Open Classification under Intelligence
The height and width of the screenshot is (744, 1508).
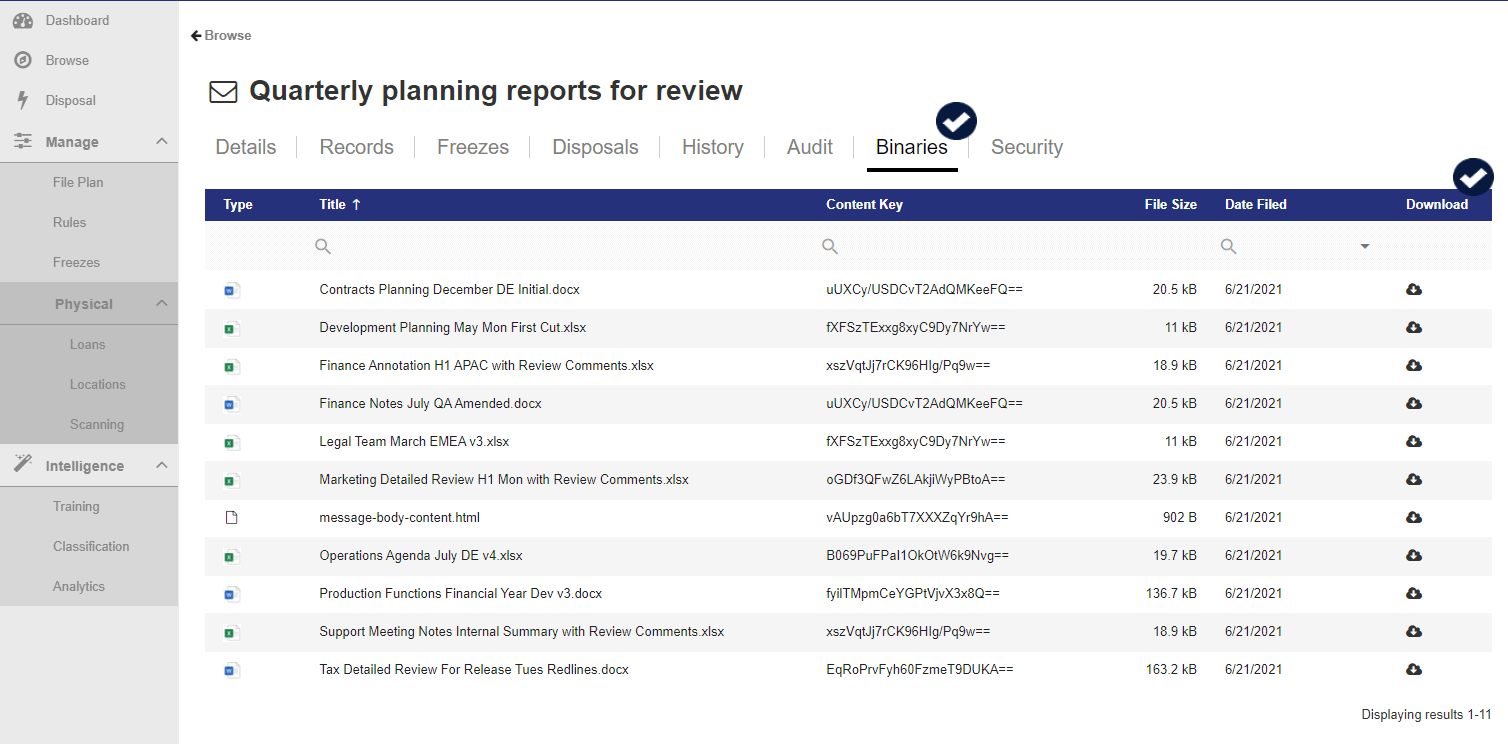(89, 546)
